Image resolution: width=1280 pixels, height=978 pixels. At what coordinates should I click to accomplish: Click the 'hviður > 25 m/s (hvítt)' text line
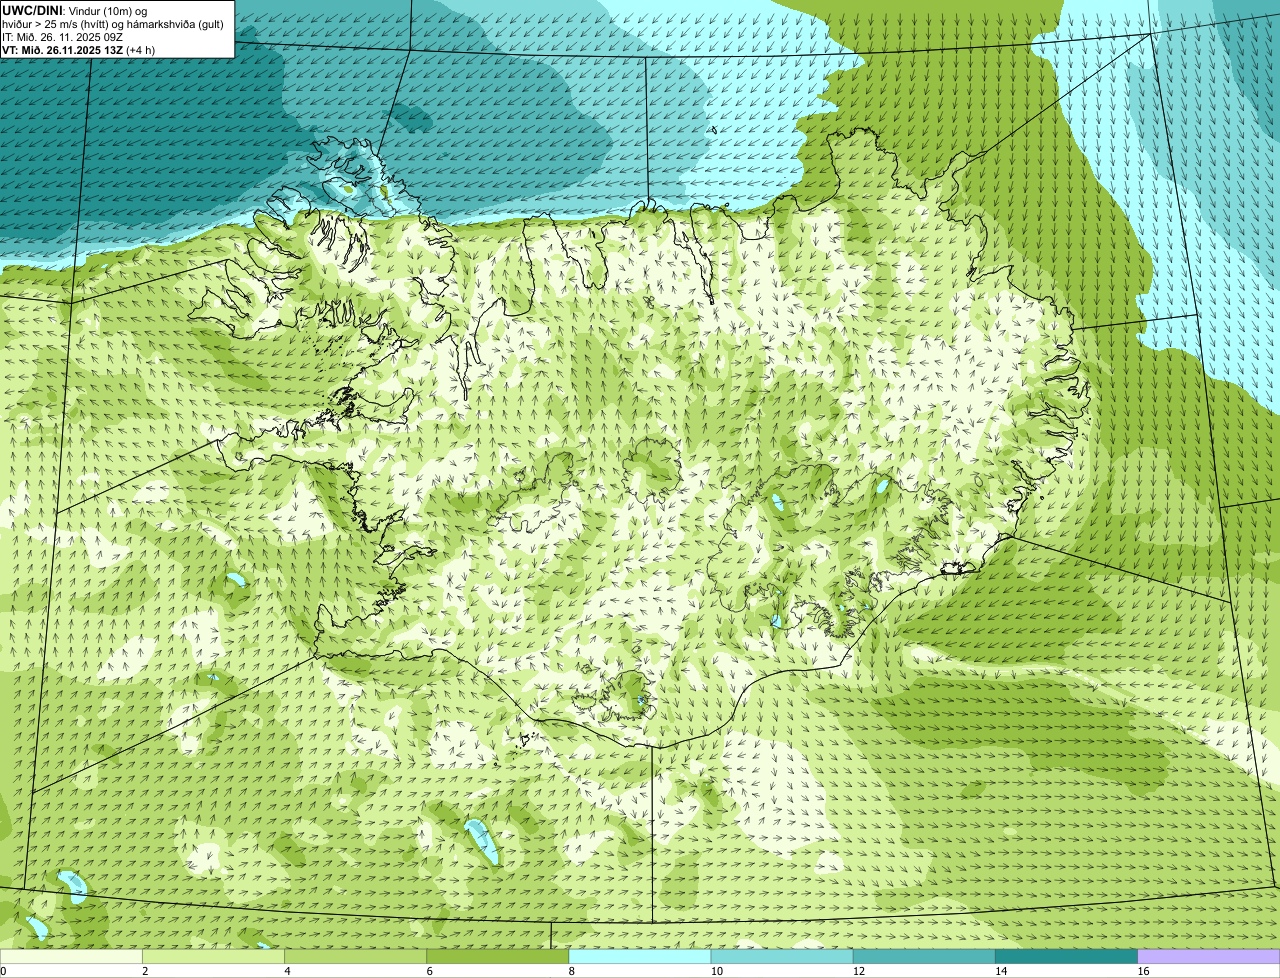[x=113, y=24]
